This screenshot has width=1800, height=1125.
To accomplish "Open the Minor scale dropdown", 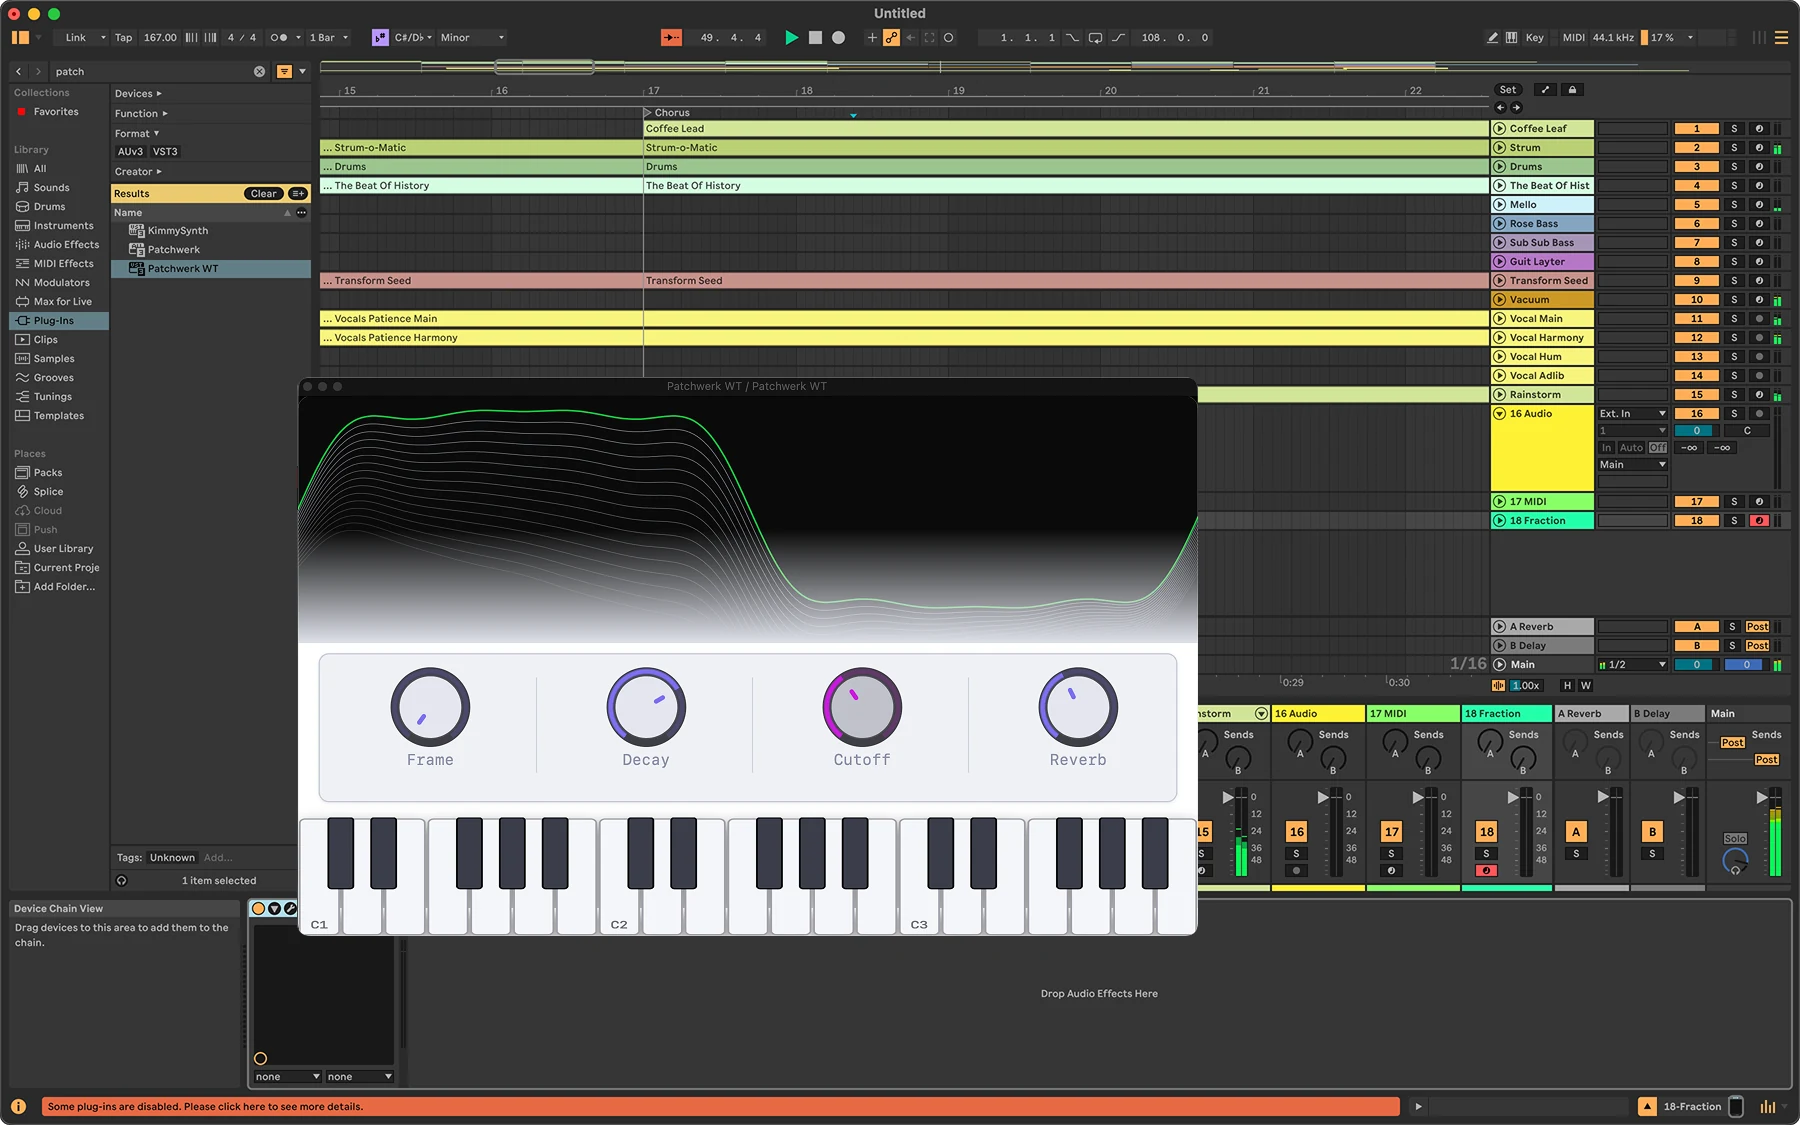I will point(473,38).
